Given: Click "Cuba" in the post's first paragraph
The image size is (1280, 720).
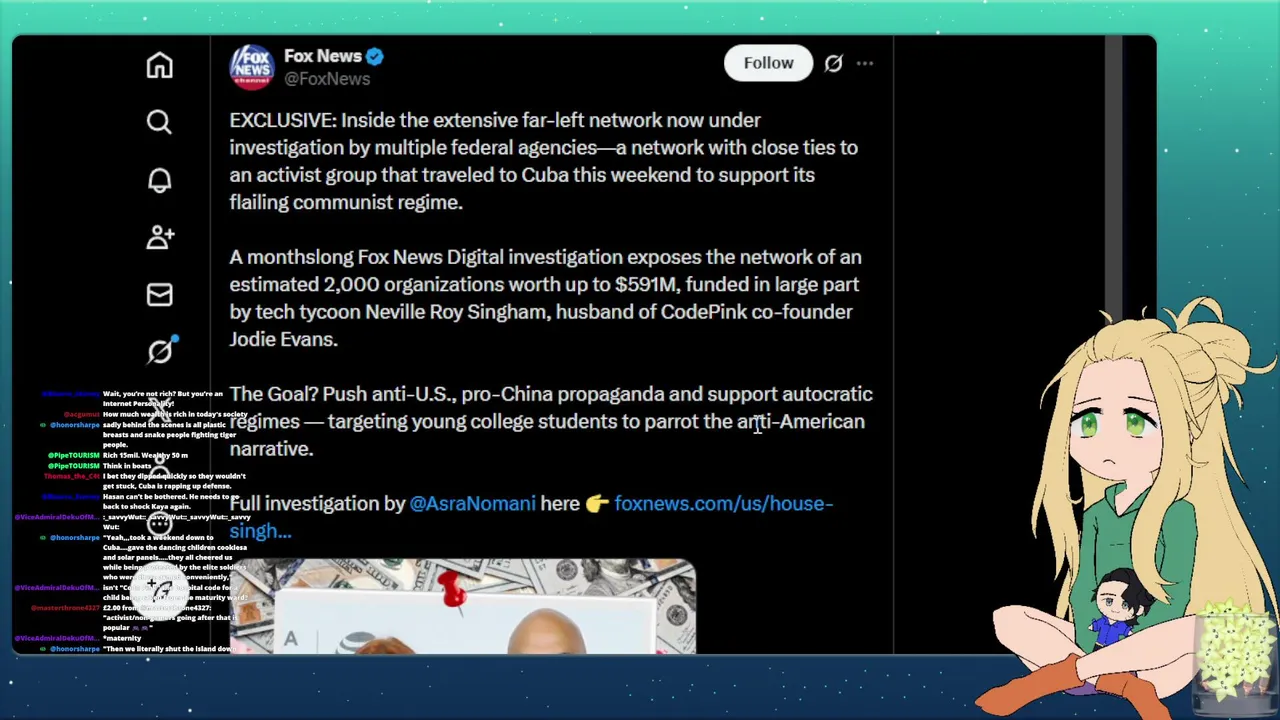Looking at the screenshot, I should pos(545,175).
